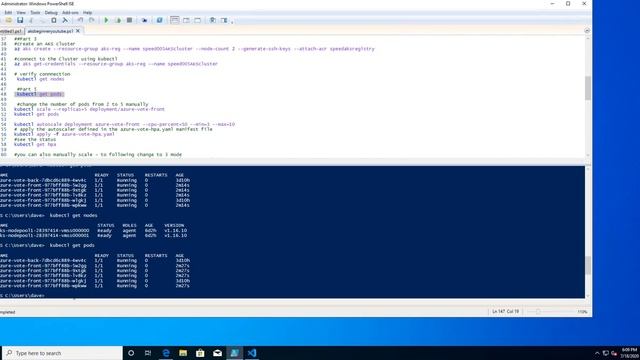Image resolution: width=640 pixels, height=360 pixels.
Task: Open the Add-ons menu
Action: (70, 13)
